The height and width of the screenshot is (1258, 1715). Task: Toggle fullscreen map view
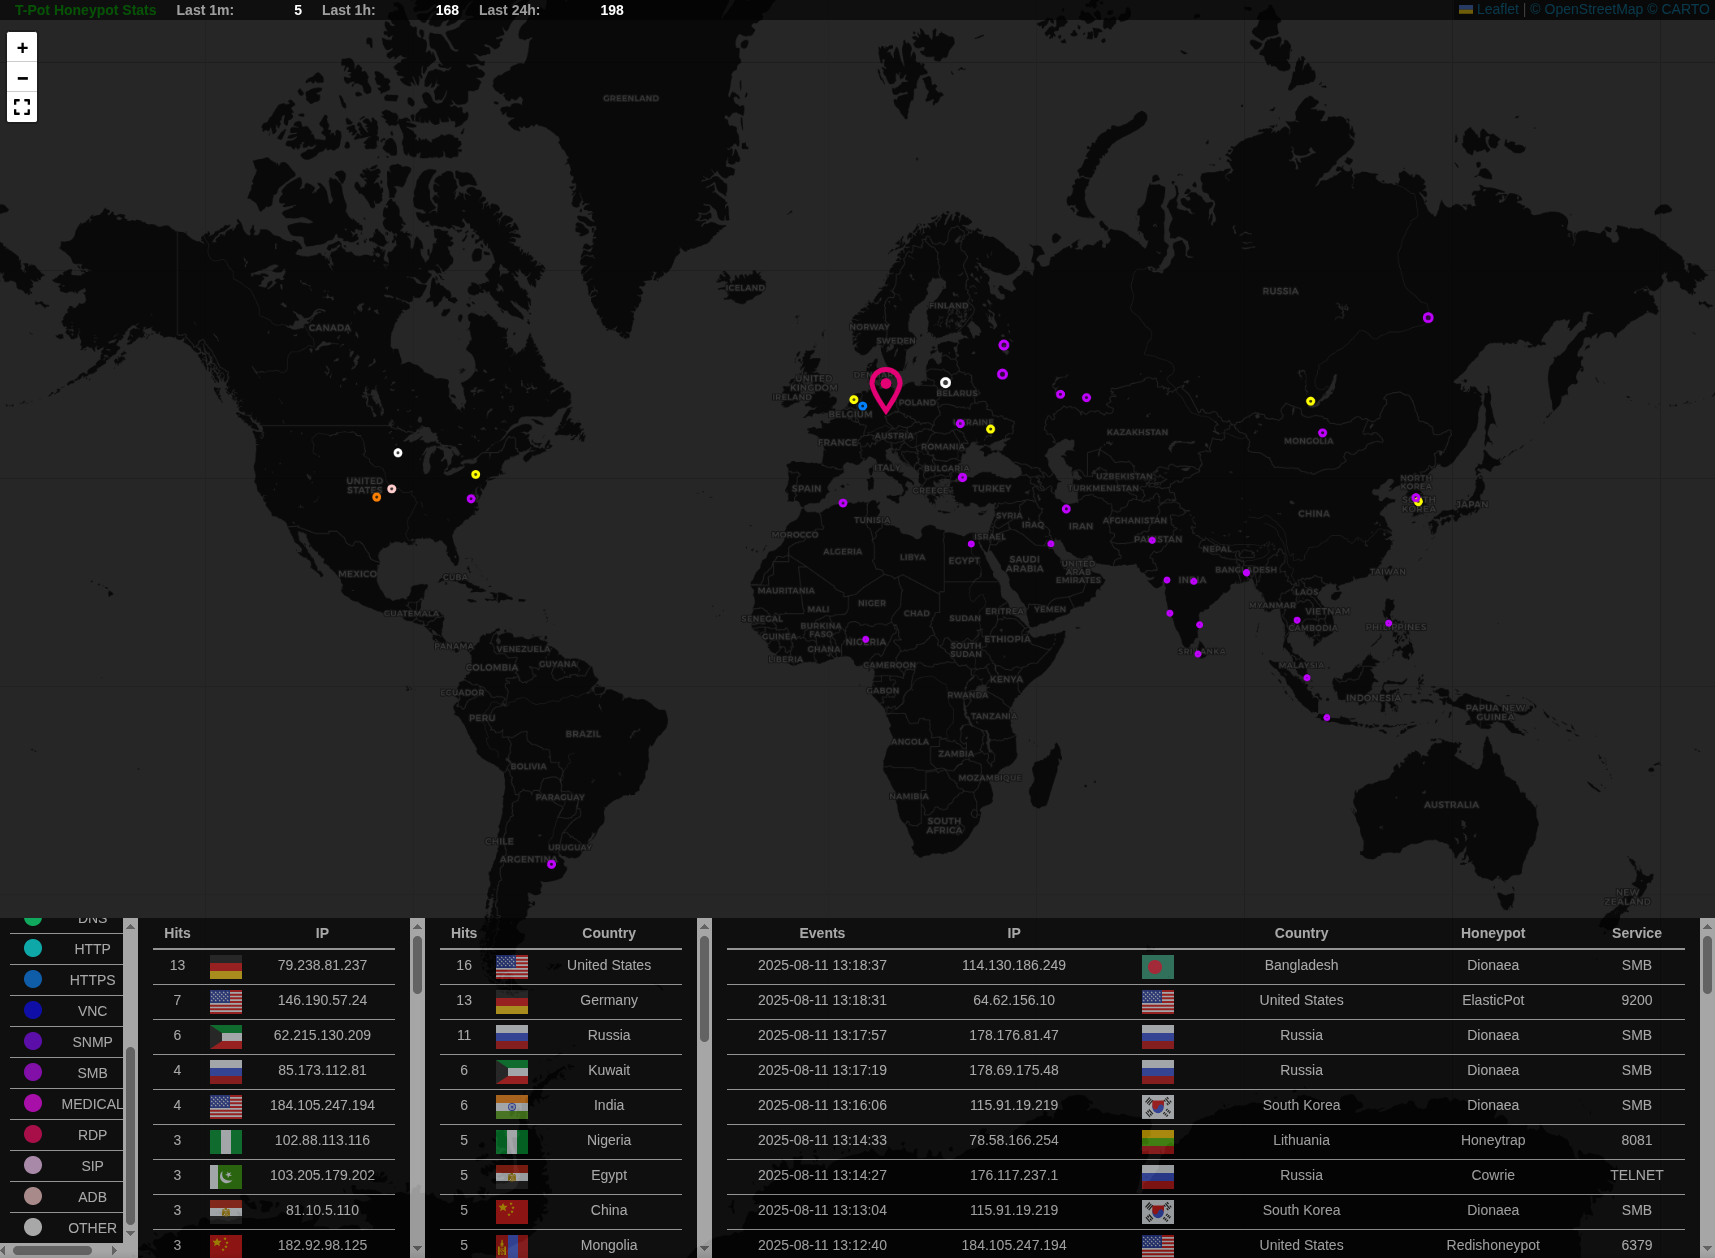[x=22, y=107]
